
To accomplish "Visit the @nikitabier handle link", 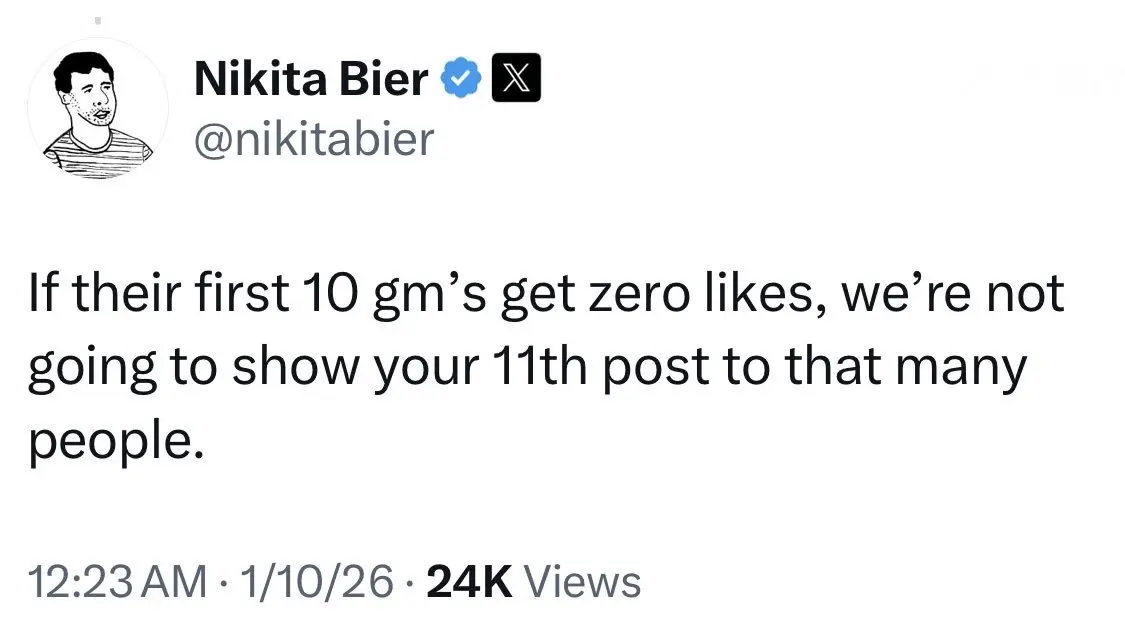I will pos(314,138).
